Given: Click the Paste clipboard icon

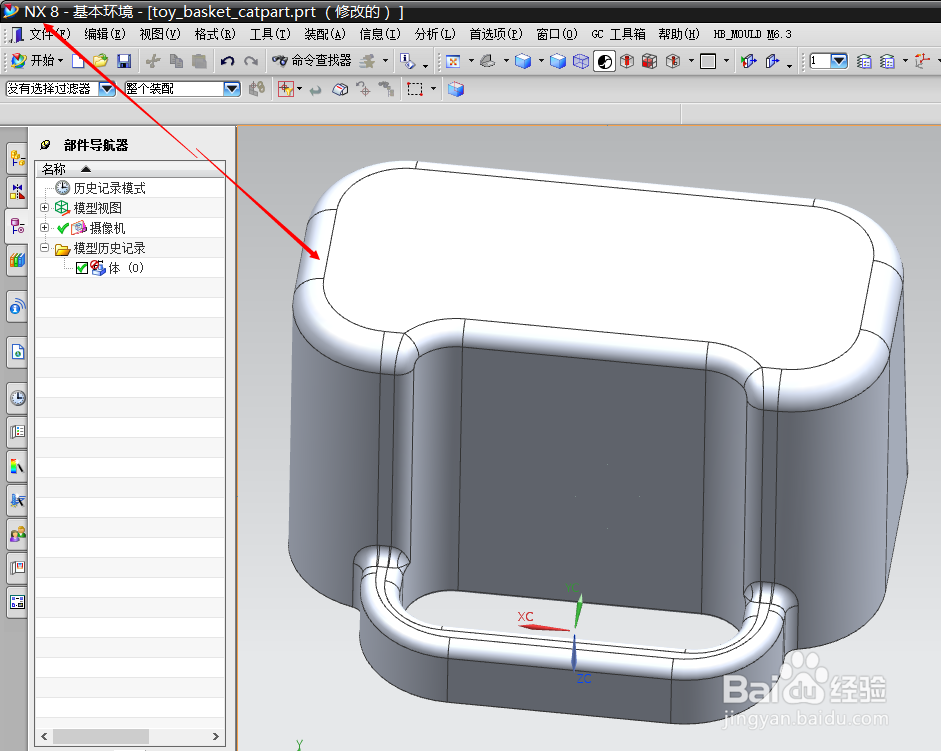Looking at the screenshot, I should tap(199, 61).
